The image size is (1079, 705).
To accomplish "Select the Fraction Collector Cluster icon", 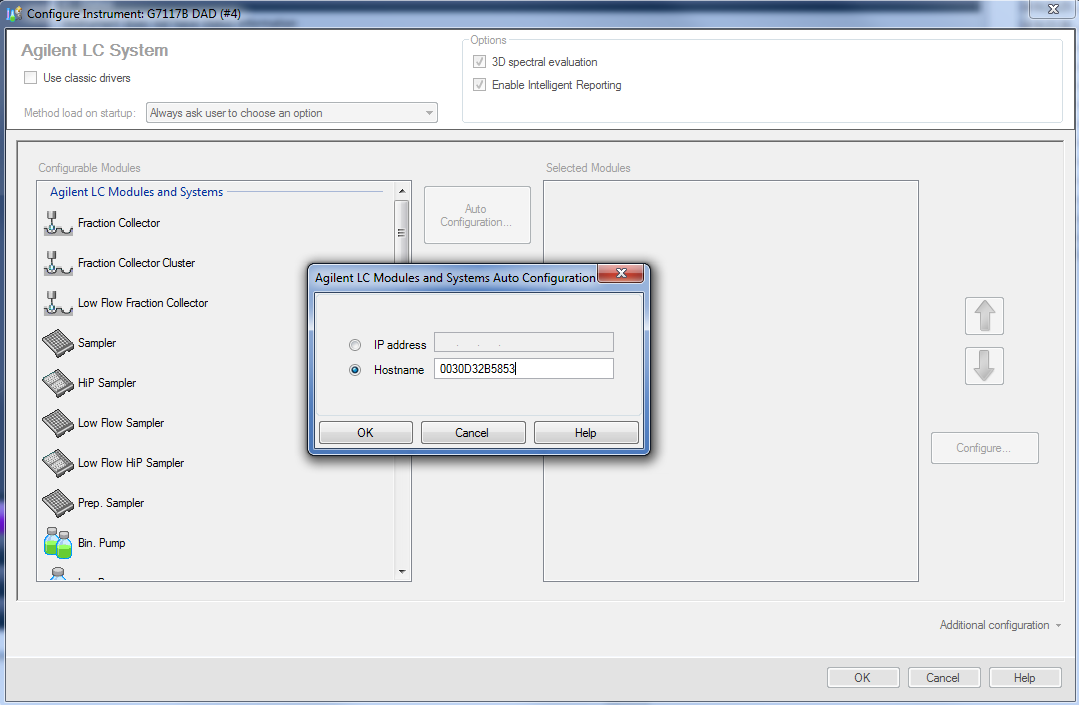I will point(58,263).
